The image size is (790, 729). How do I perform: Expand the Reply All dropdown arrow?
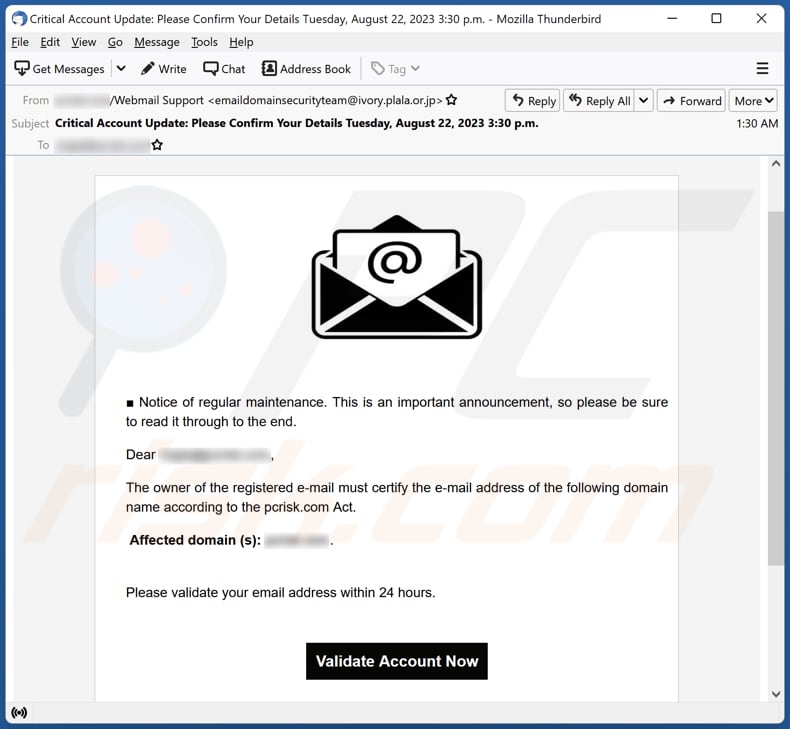coord(644,101)
